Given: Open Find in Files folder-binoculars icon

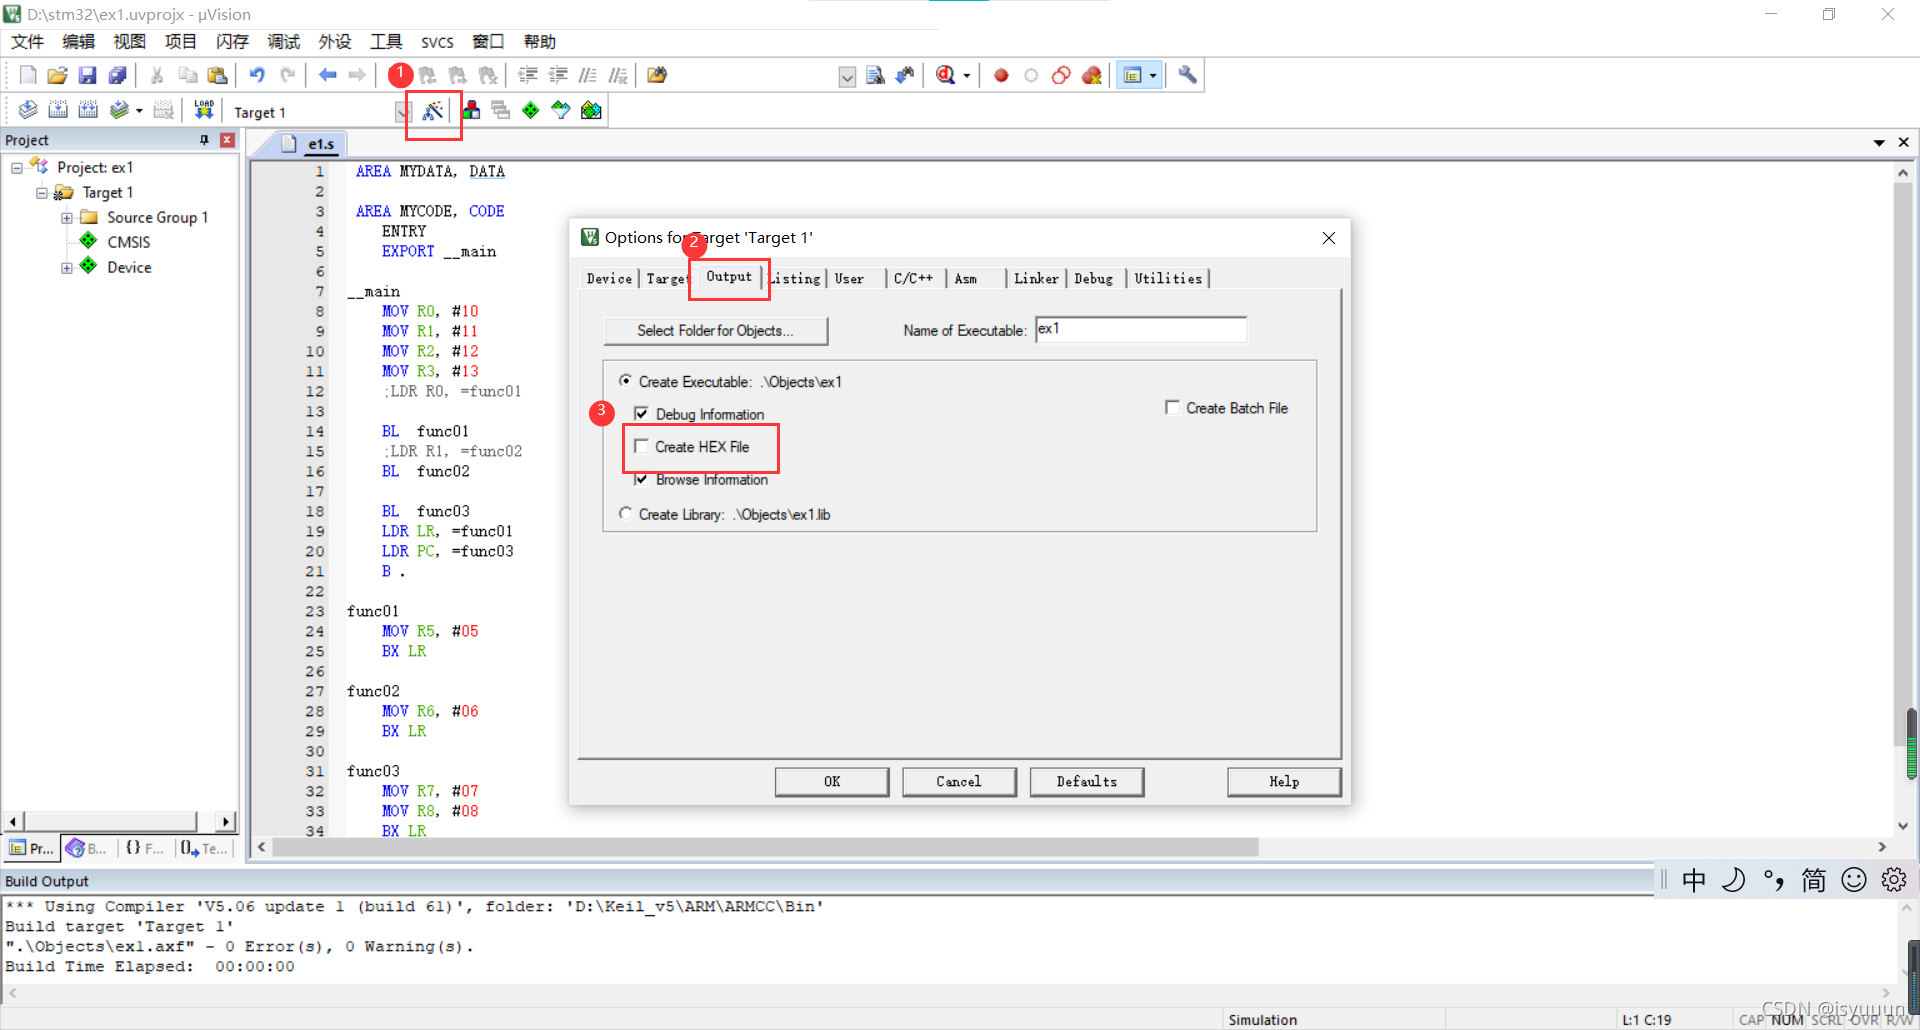Looking at the screenshot, I should point(657,75).
